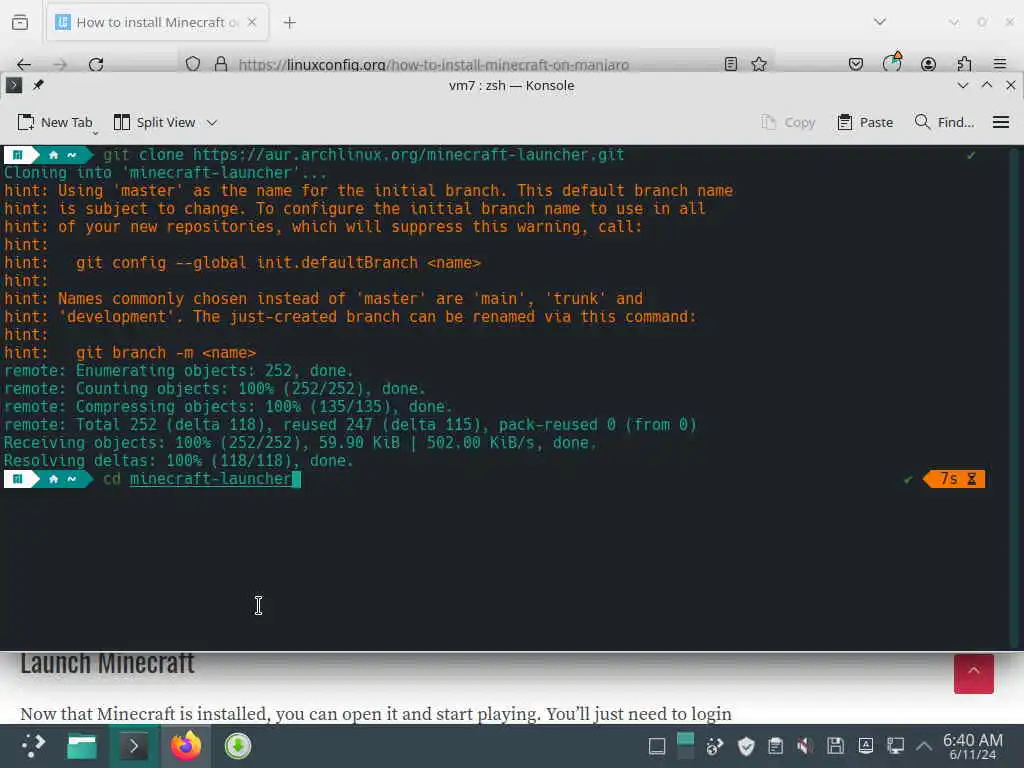Toggle pin Konsole window on all desktops
Image resolution: width=1024 pixels, height=768 pixels.
[x=39, y=85]
